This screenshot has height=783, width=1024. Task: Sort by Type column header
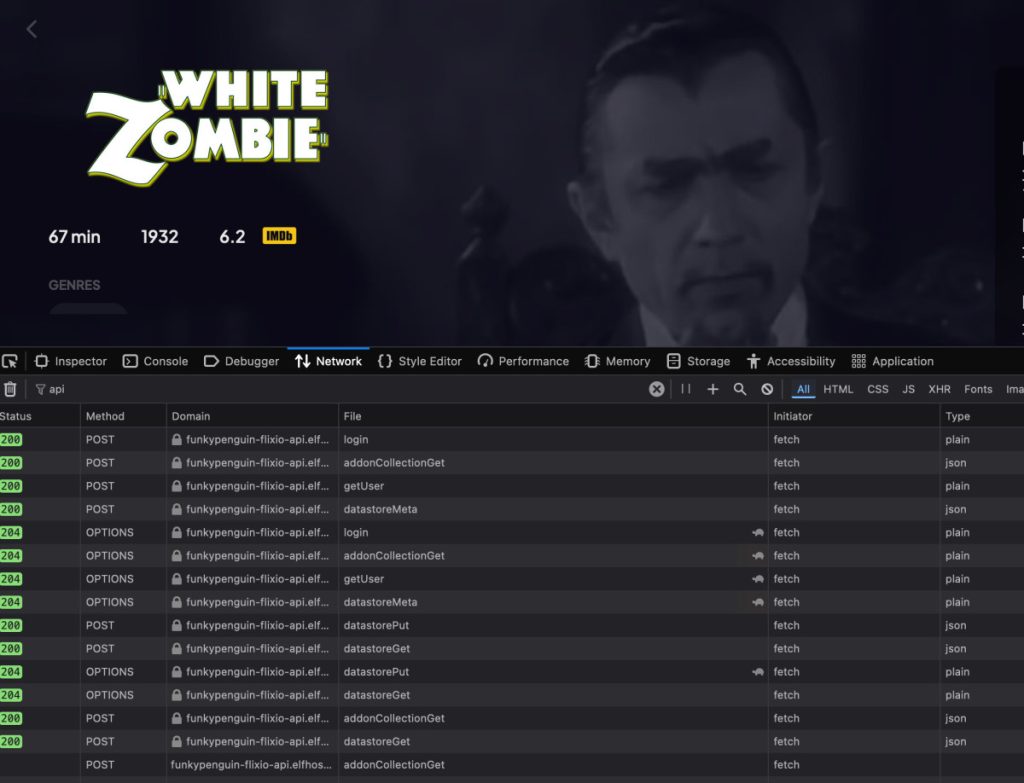(982, 416)
